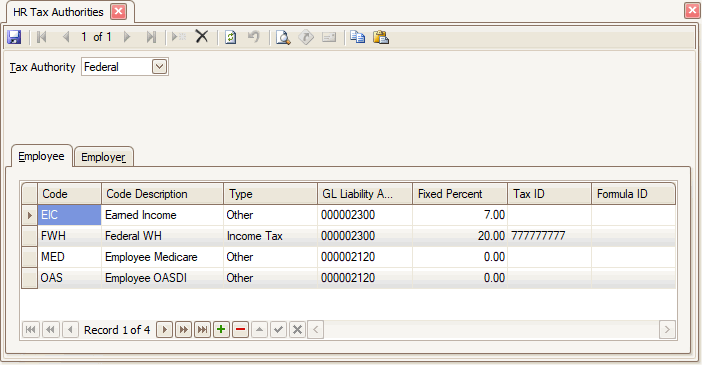This screenshot has width=702, height=365.
Task: Delete record using the X toolbar icon
Action: tap(202, 36)
